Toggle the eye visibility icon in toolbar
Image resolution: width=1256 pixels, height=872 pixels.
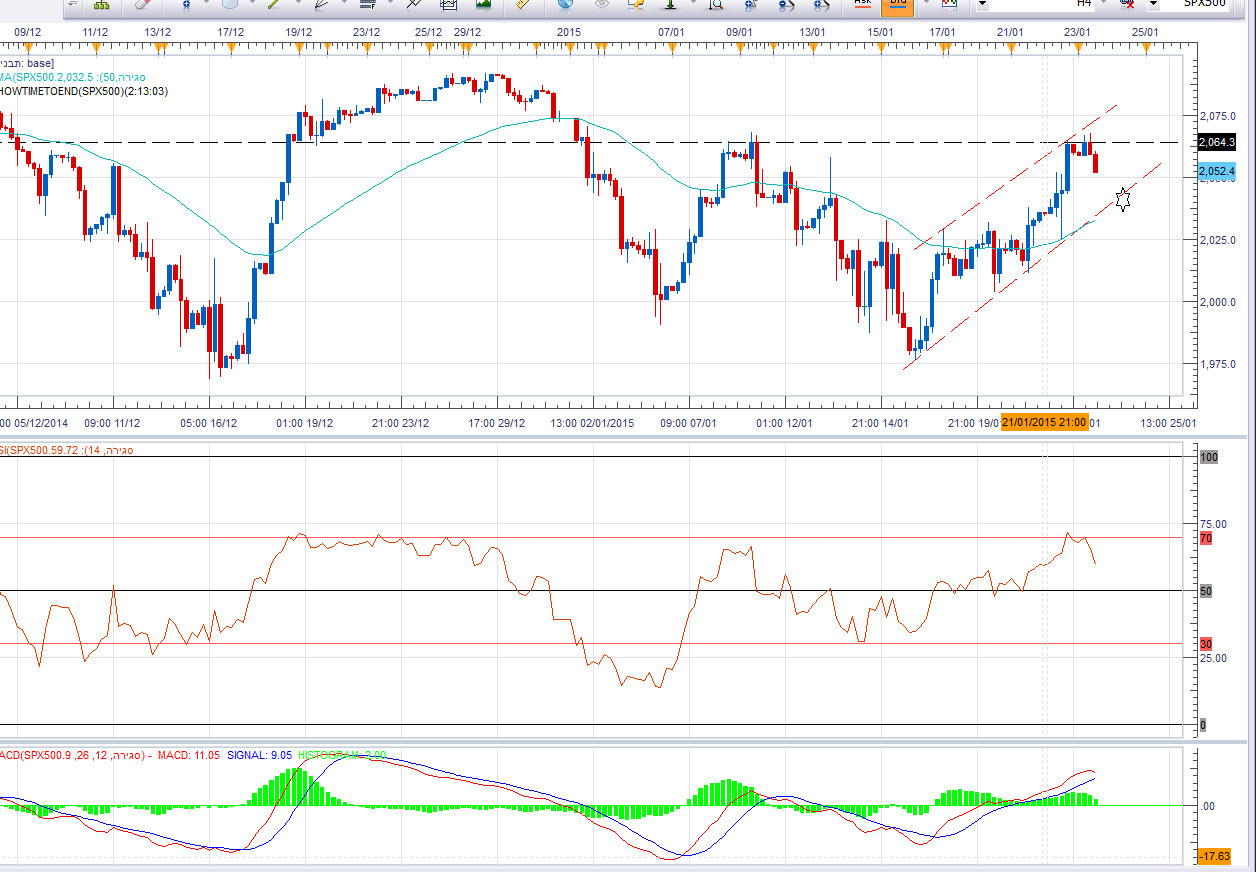click(601, 5)
